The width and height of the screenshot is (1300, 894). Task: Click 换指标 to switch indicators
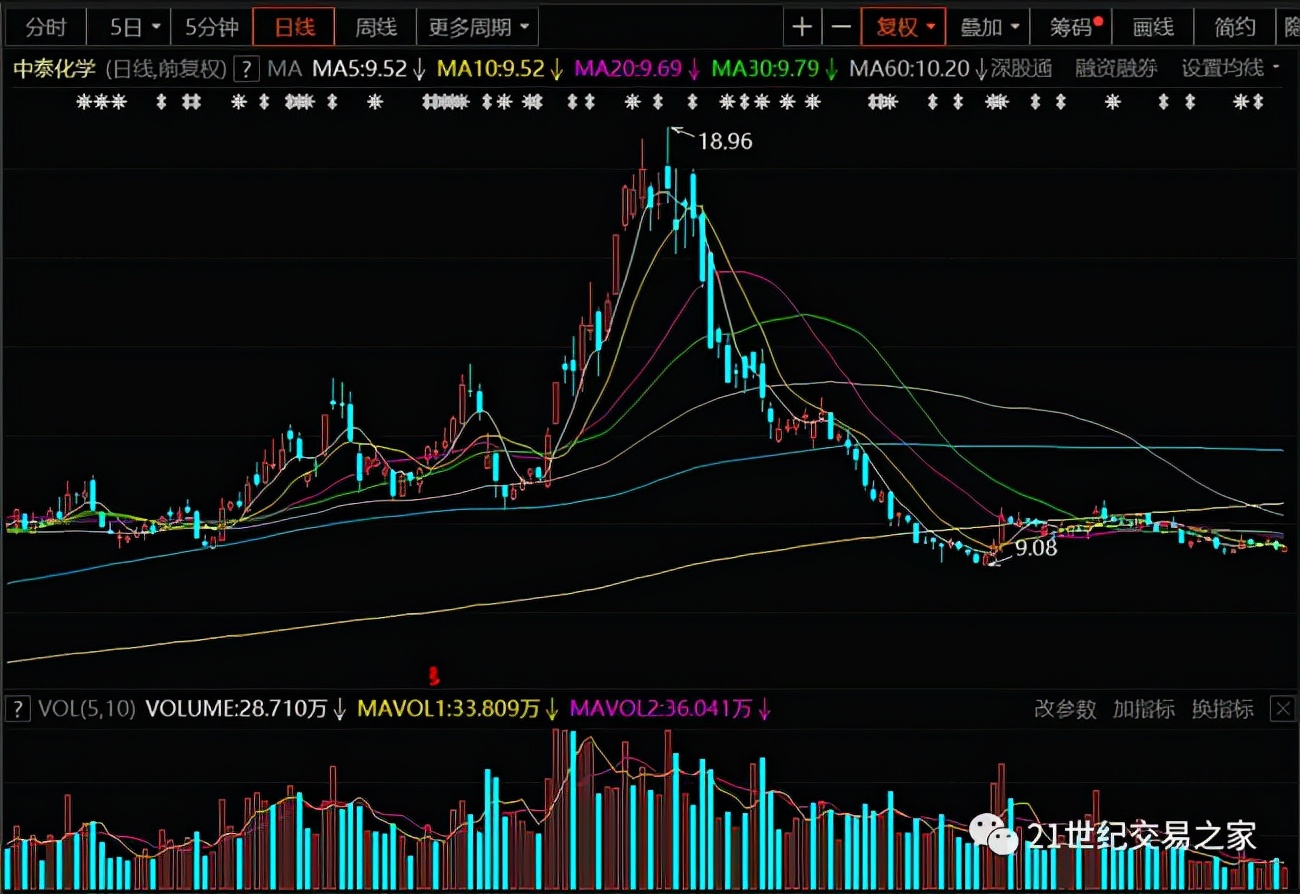coord(1223,709)
